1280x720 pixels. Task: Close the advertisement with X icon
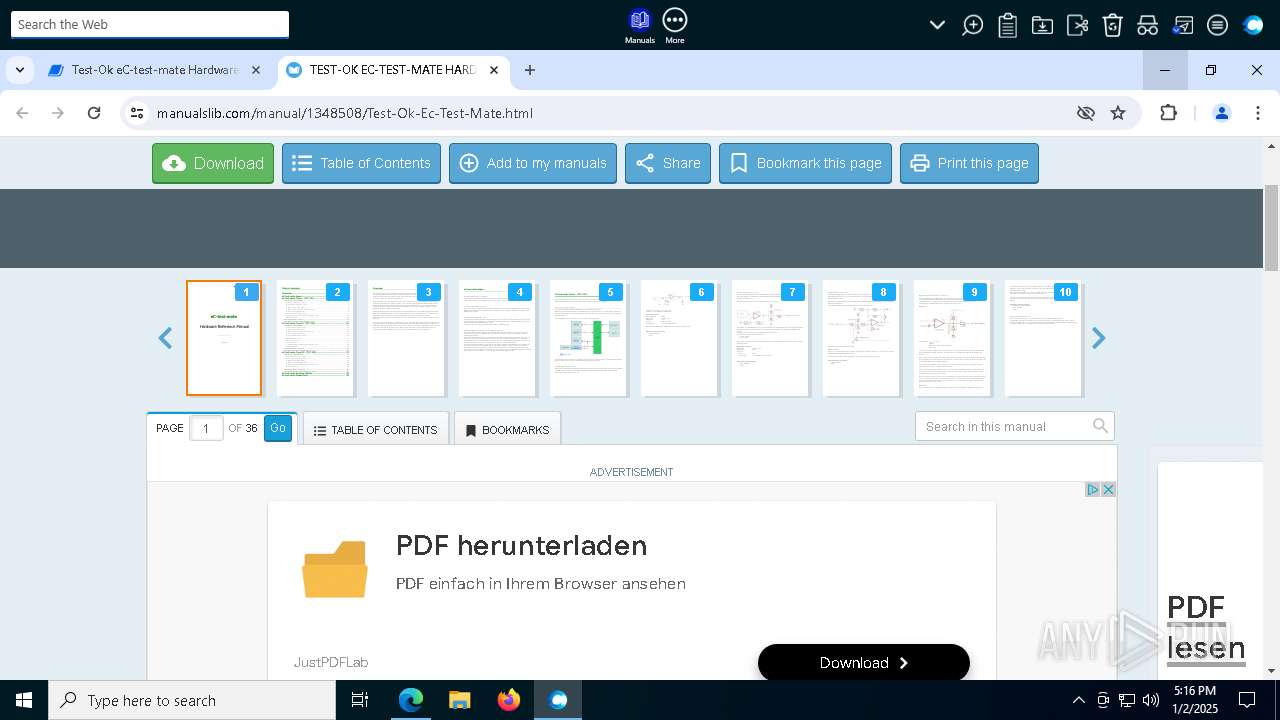click(1108, 489)
